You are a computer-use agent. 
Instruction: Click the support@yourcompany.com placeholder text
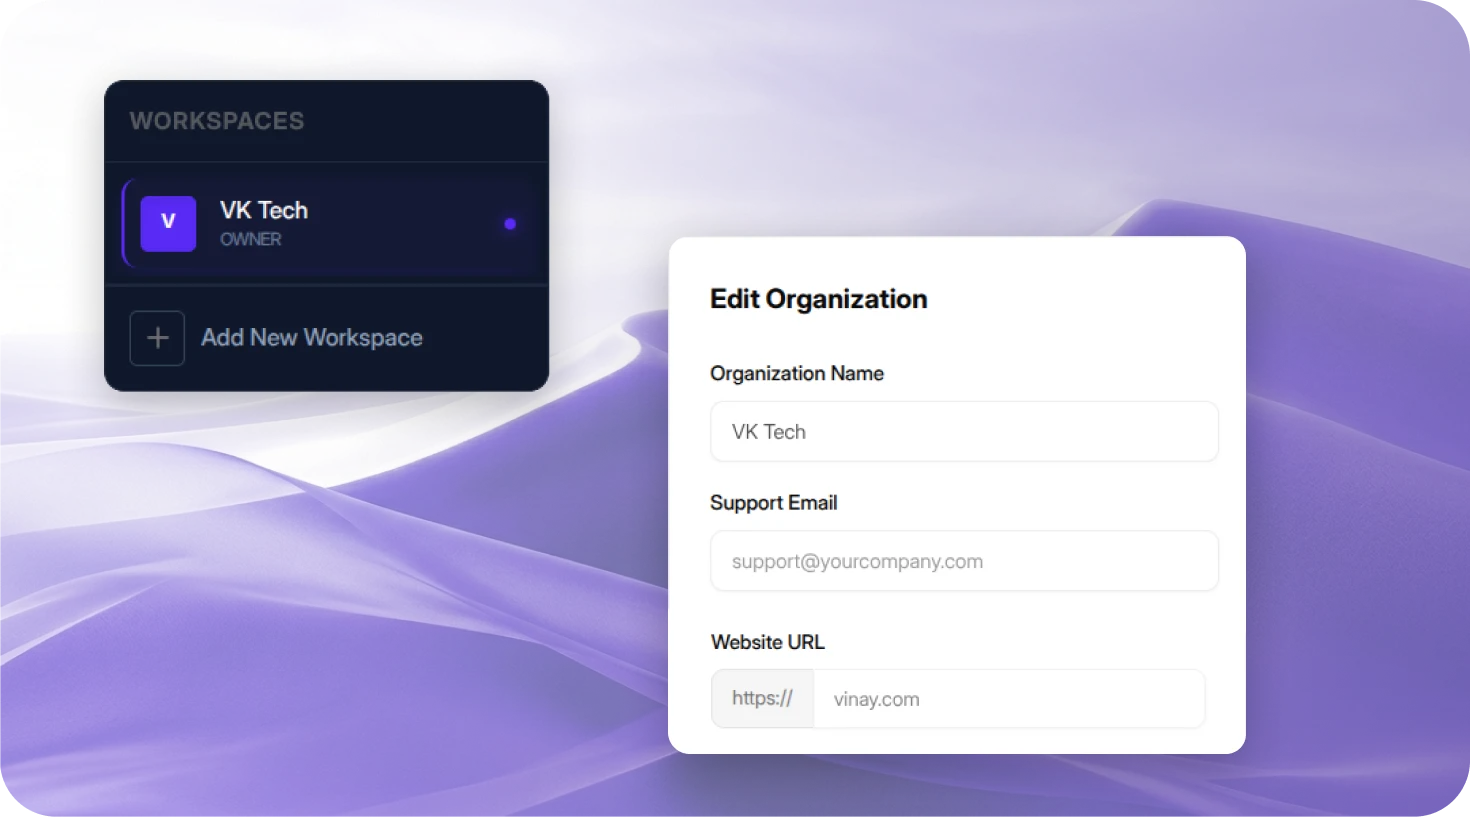click(x=857, y=562)
